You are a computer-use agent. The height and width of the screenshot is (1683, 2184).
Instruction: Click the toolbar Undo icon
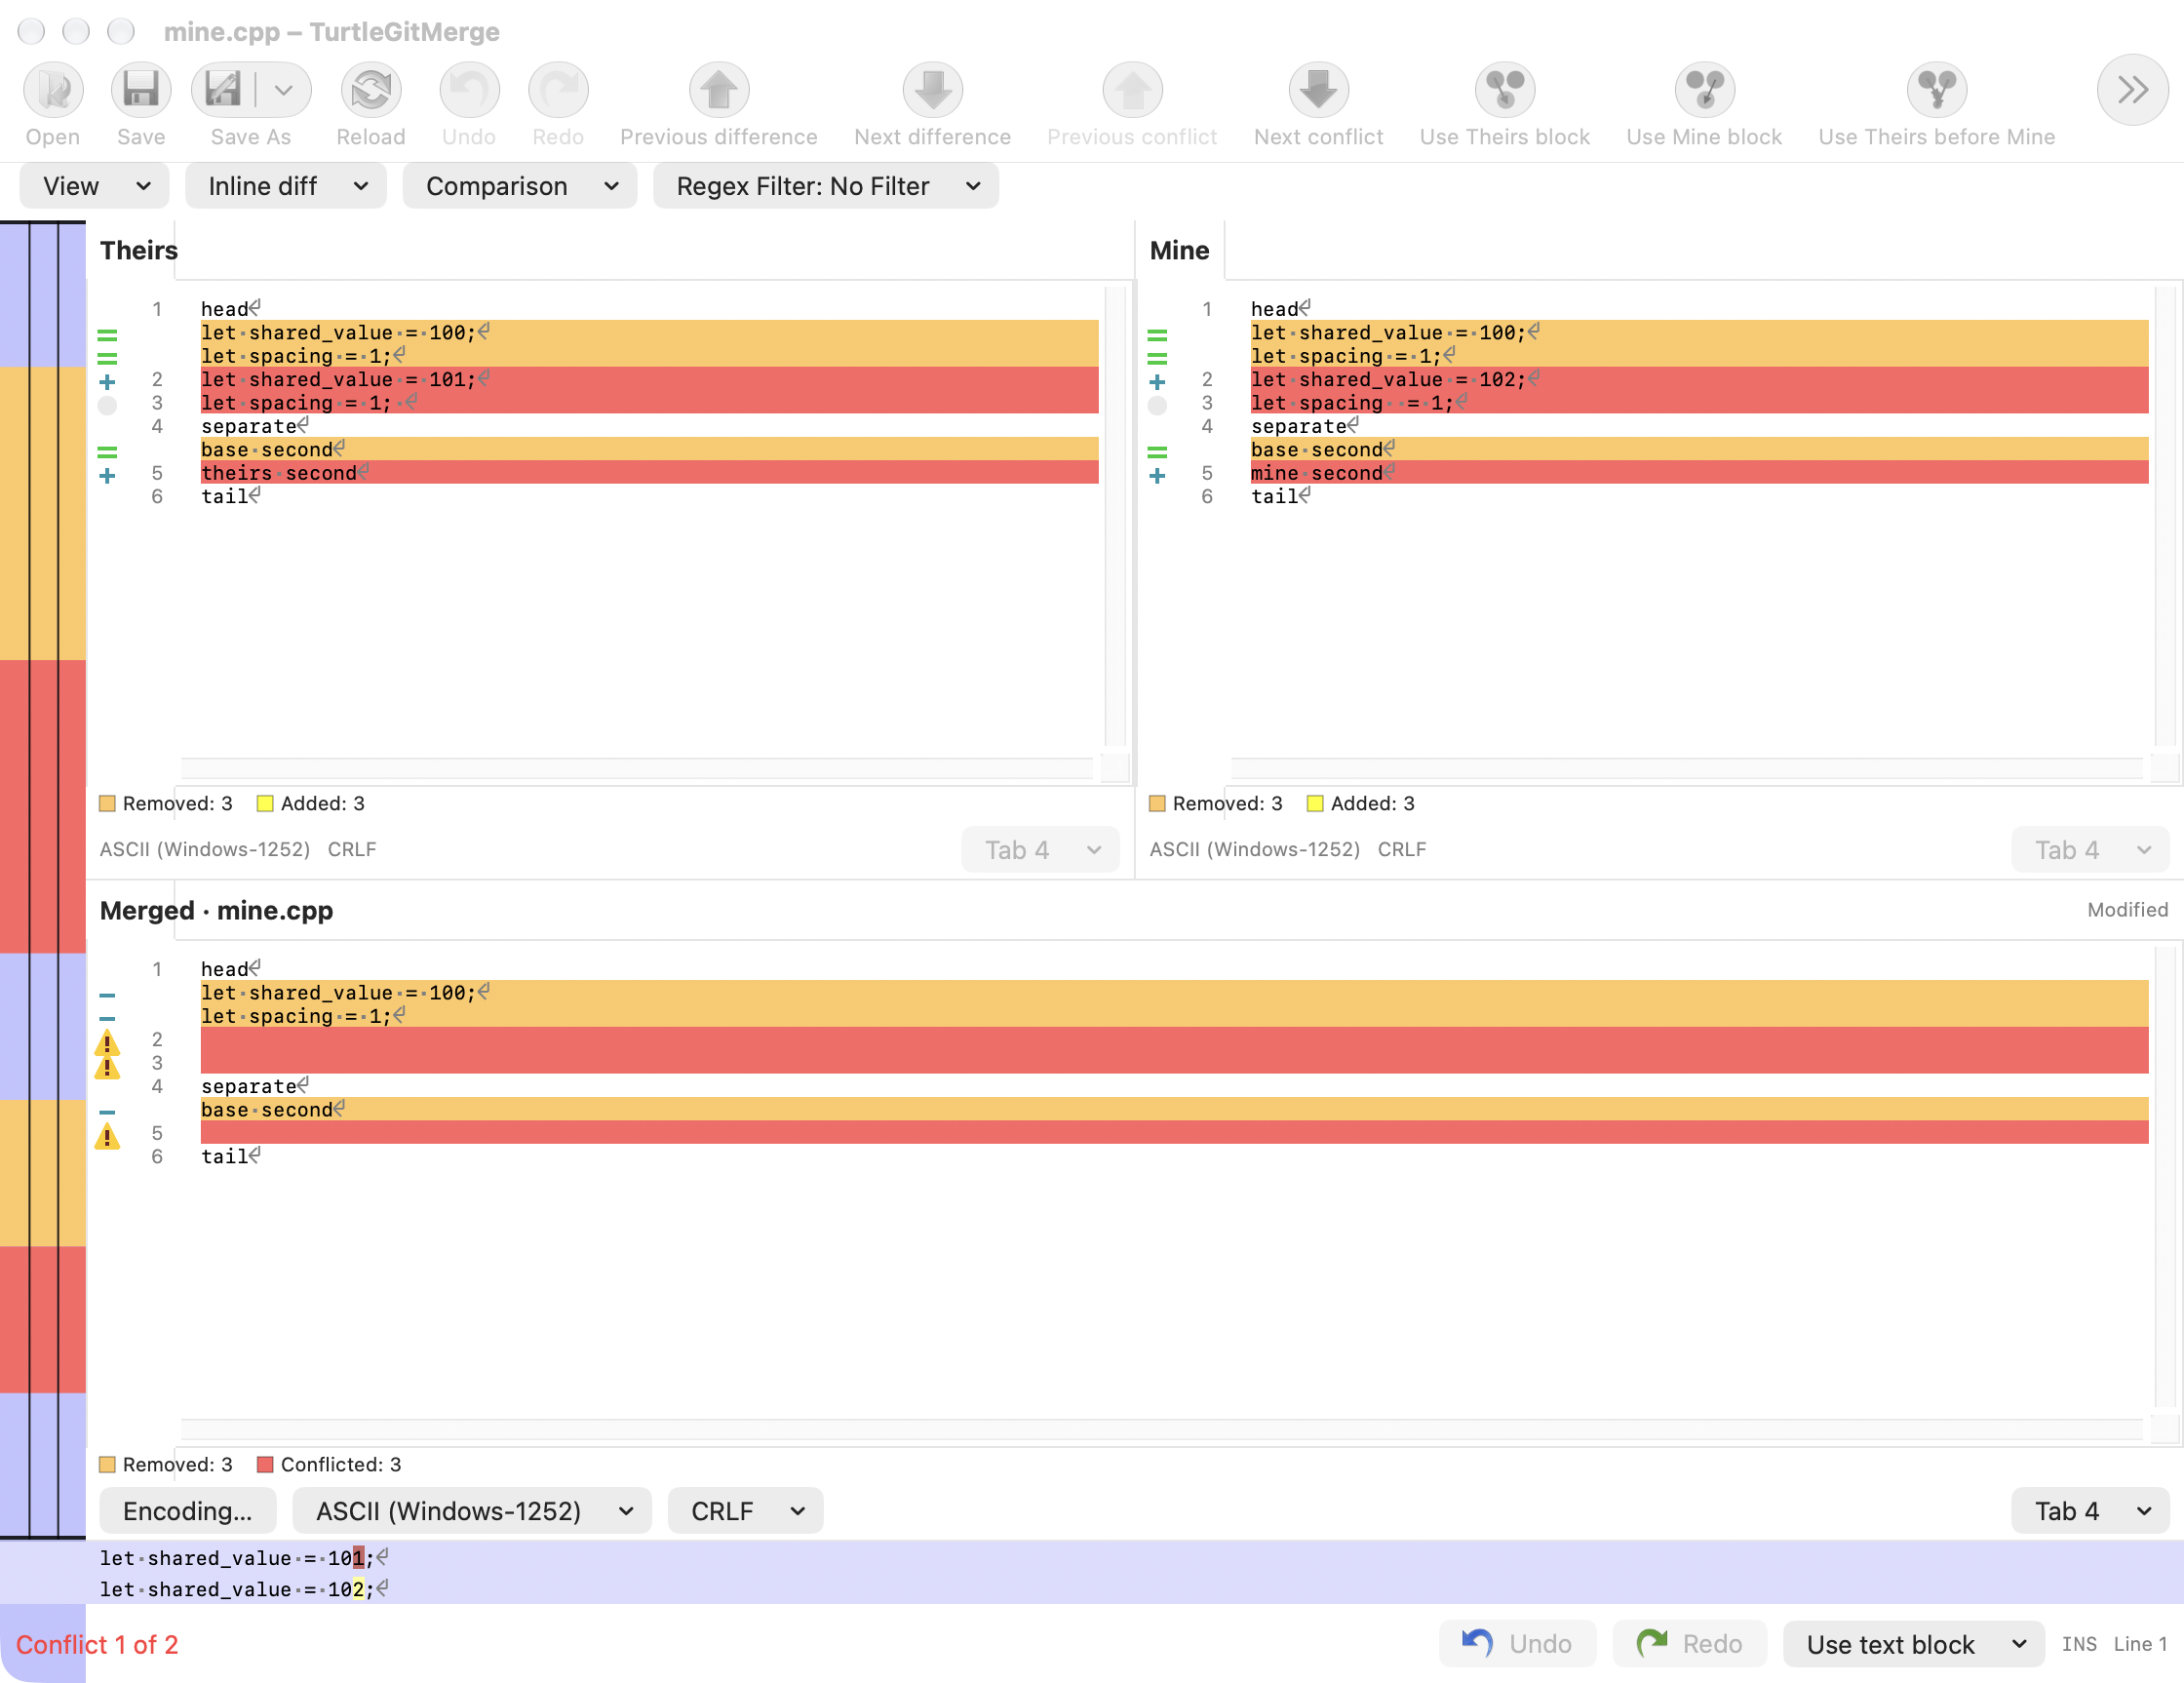point(469,90)
